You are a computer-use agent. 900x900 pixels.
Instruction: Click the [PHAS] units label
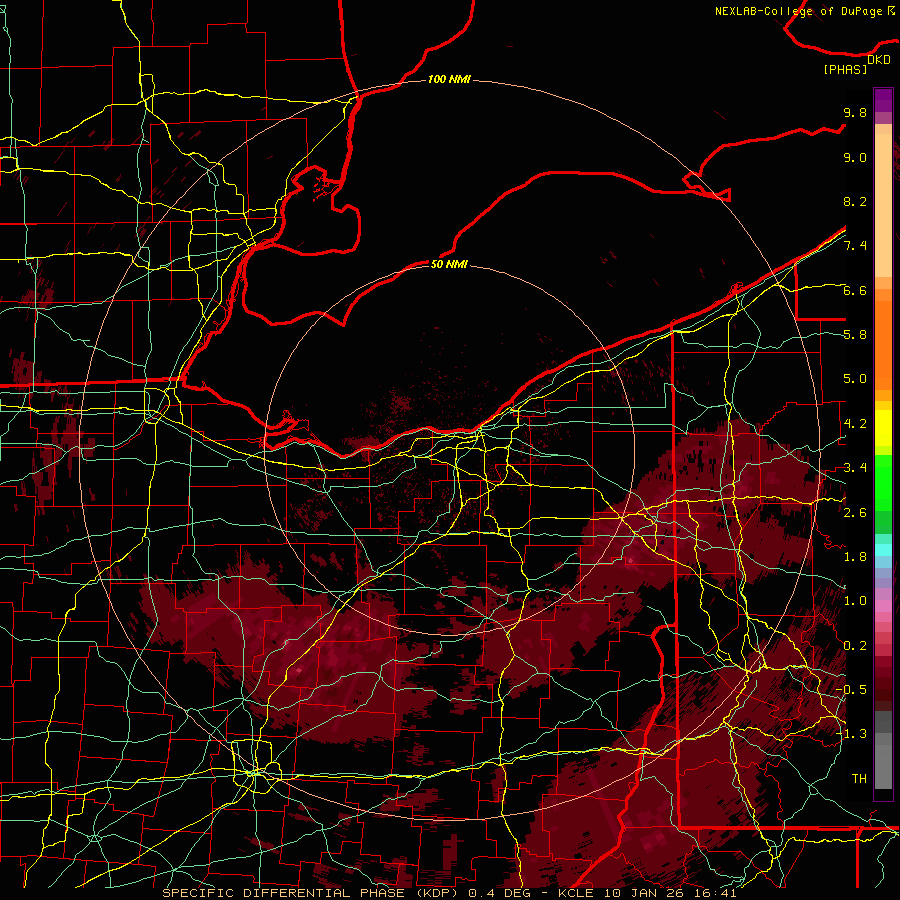[845, 70]
